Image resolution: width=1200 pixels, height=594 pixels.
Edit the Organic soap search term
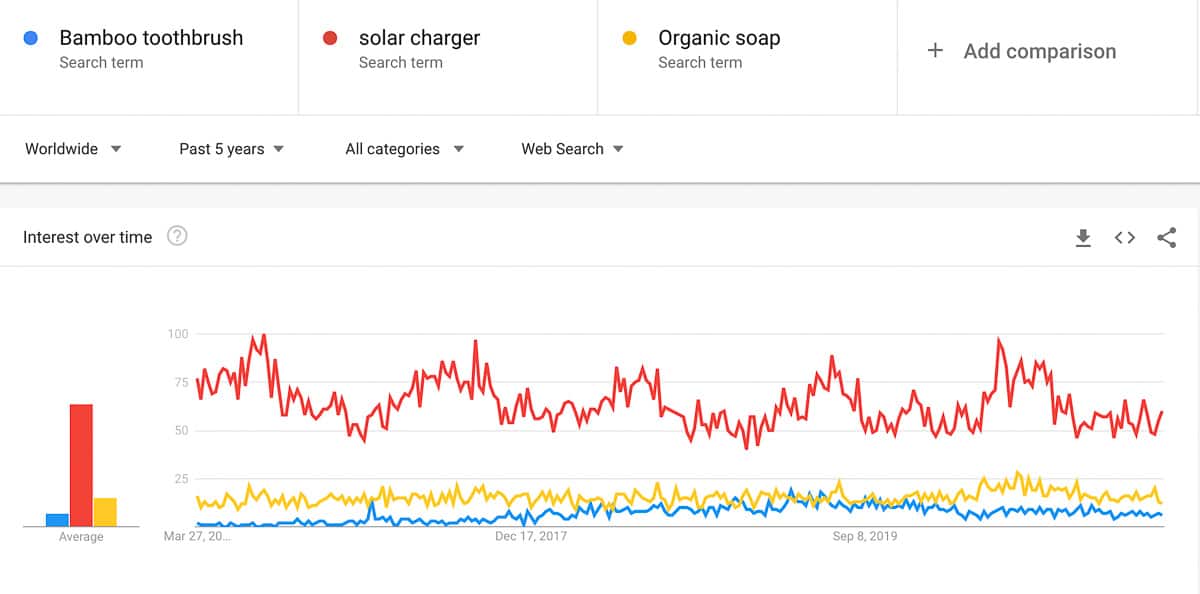(x=719, y=39)
